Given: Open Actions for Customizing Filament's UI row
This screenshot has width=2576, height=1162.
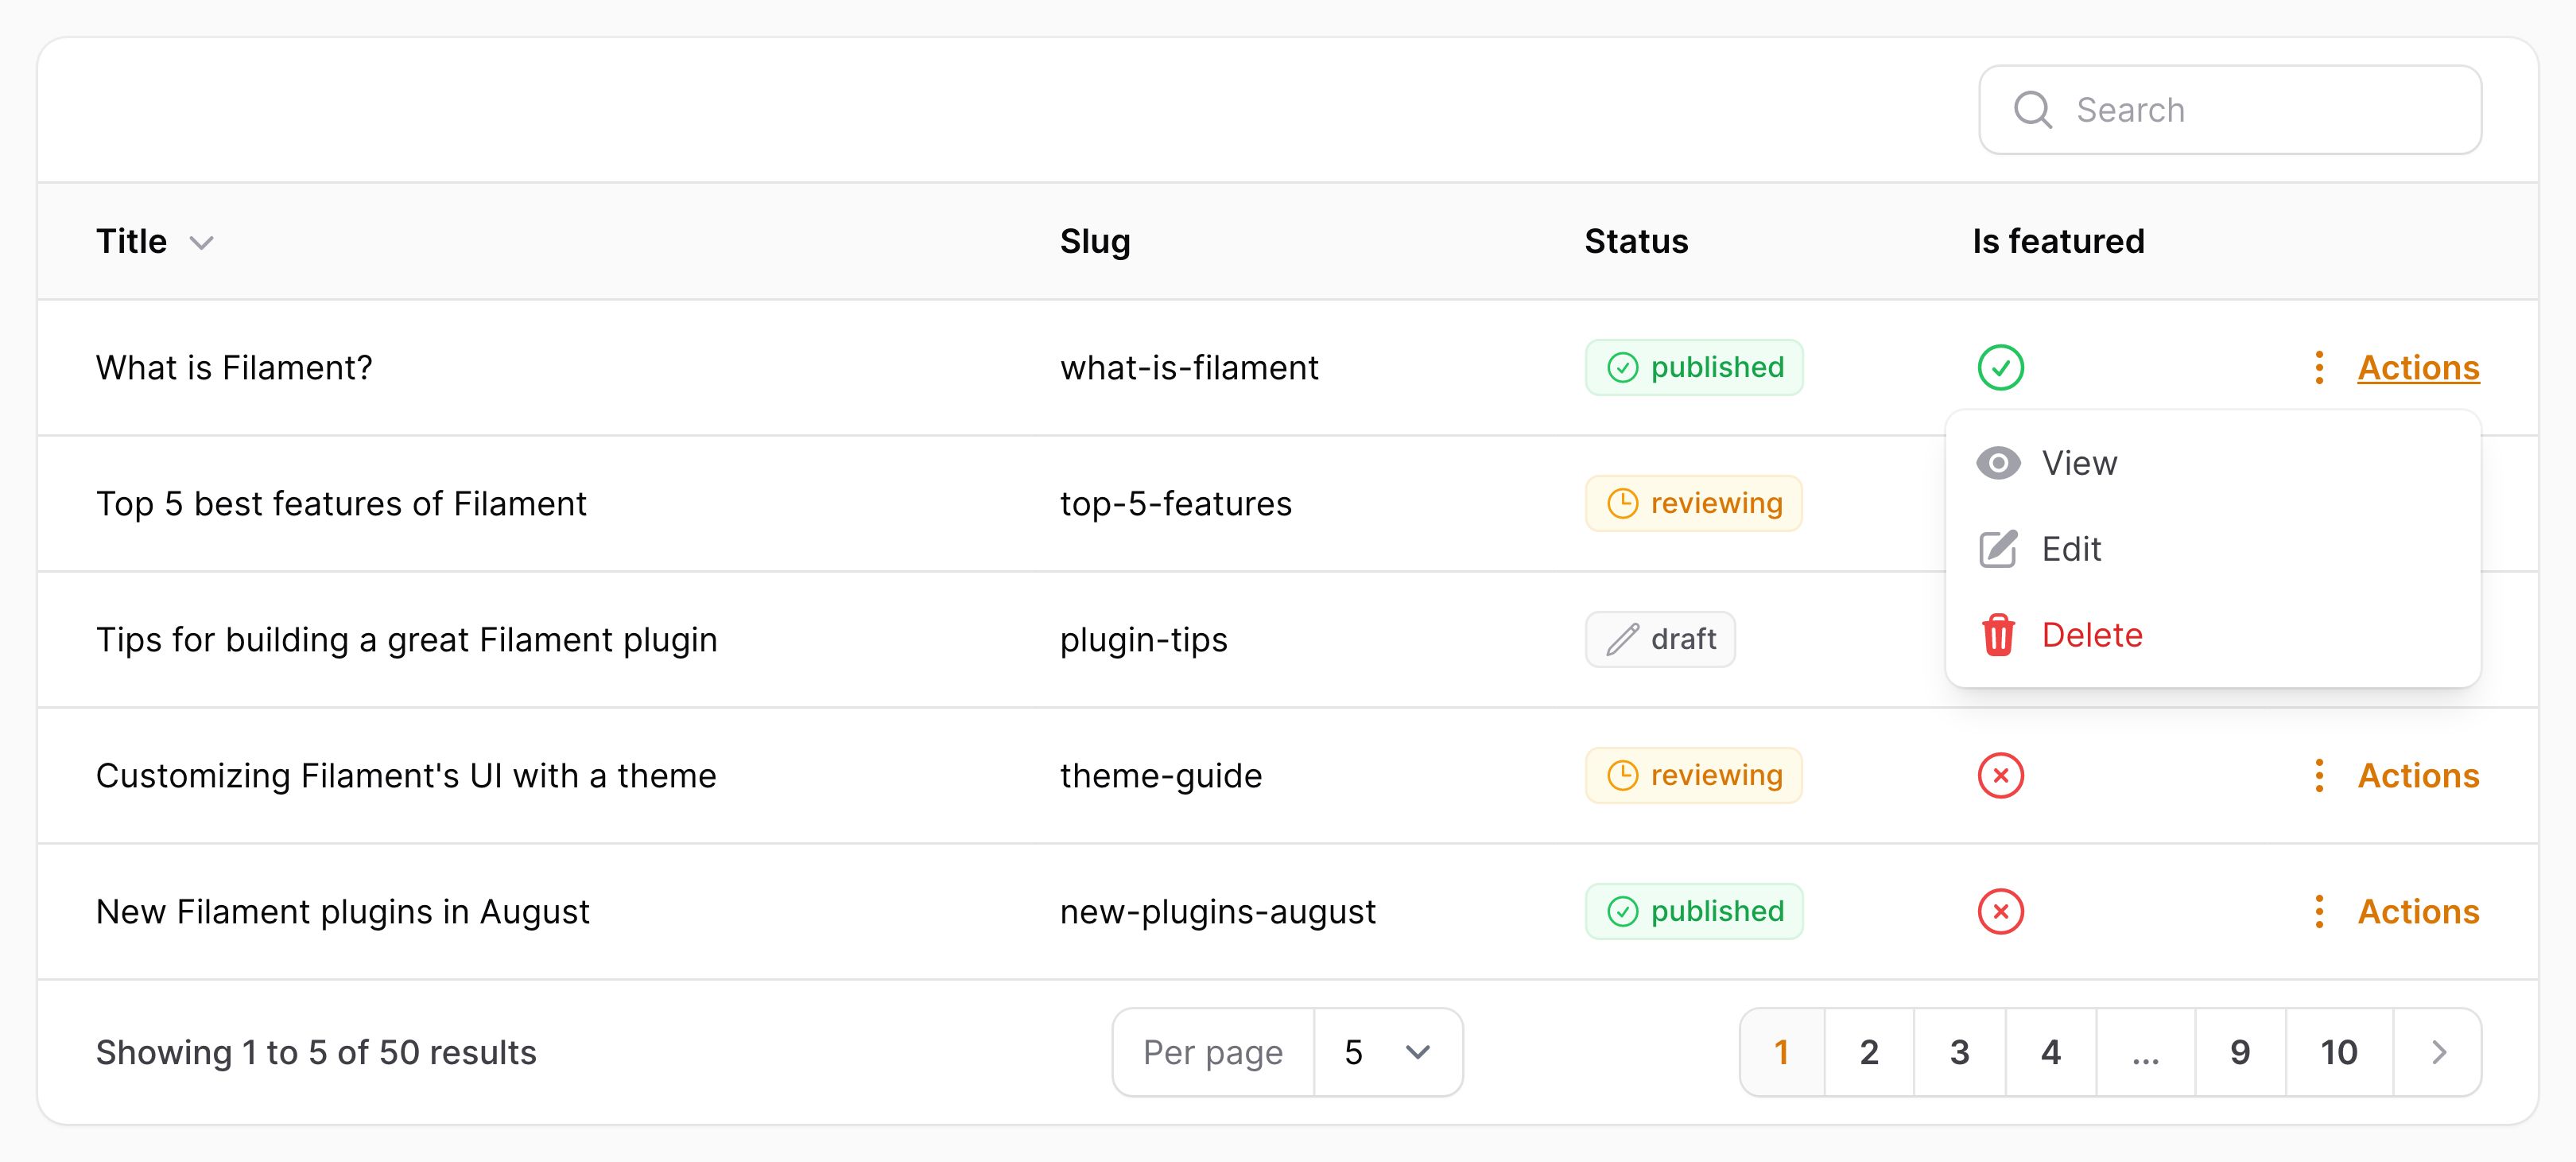Looking at the screenshot, I should tap(2418, 775).
